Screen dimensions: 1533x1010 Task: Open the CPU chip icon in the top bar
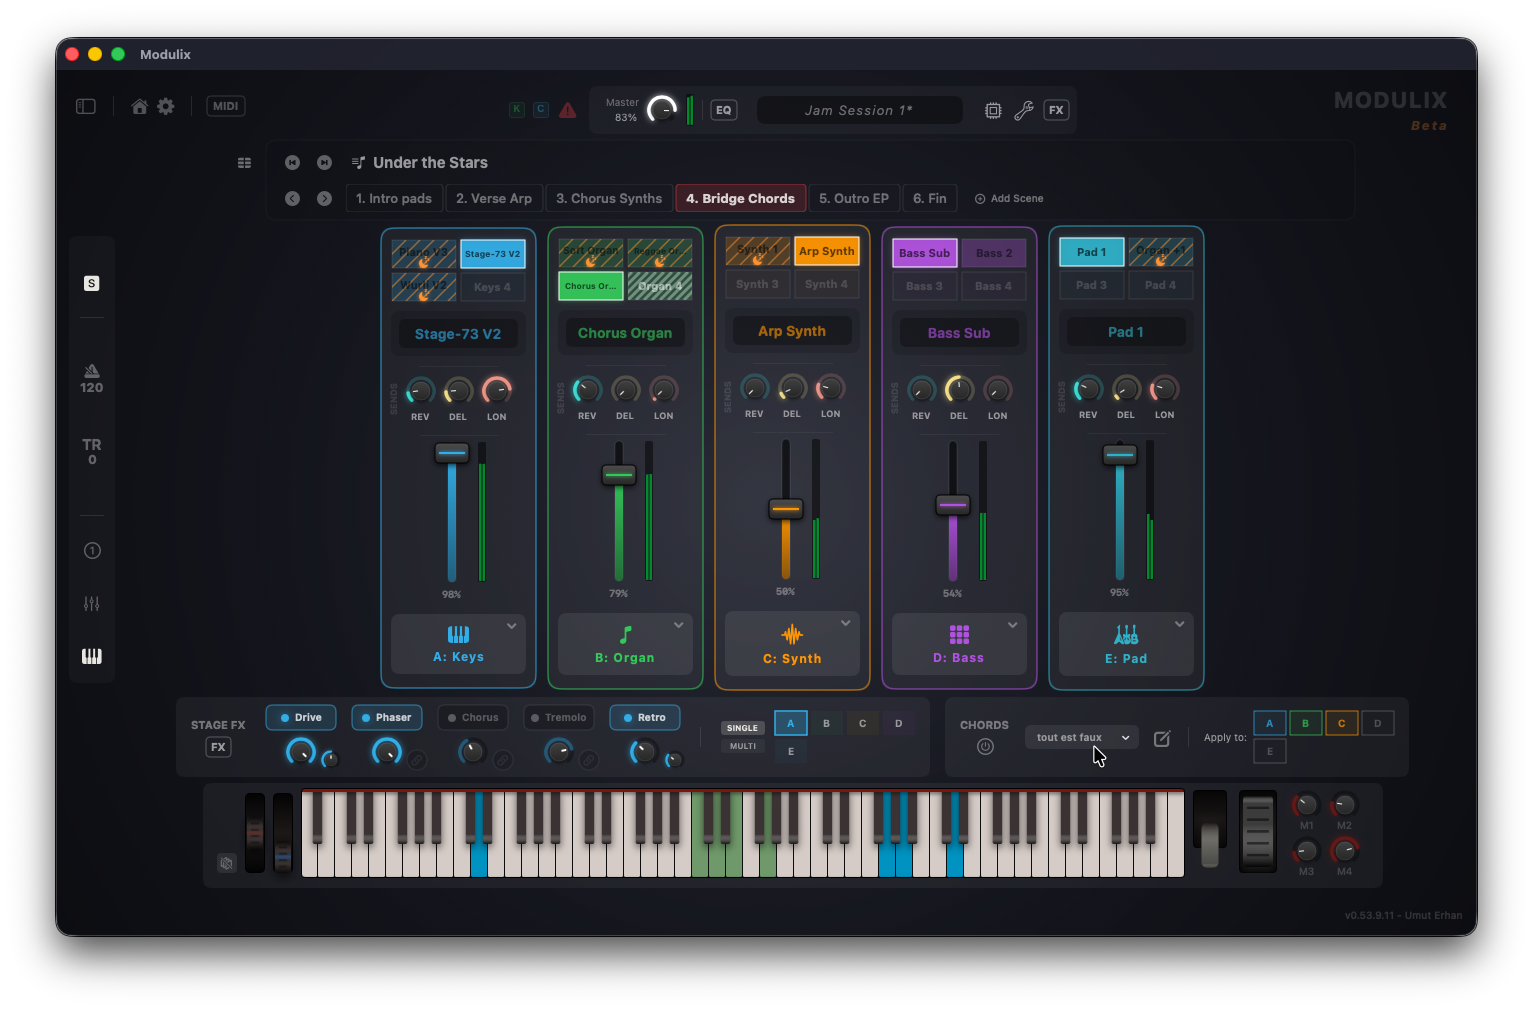tap(993, 111)
